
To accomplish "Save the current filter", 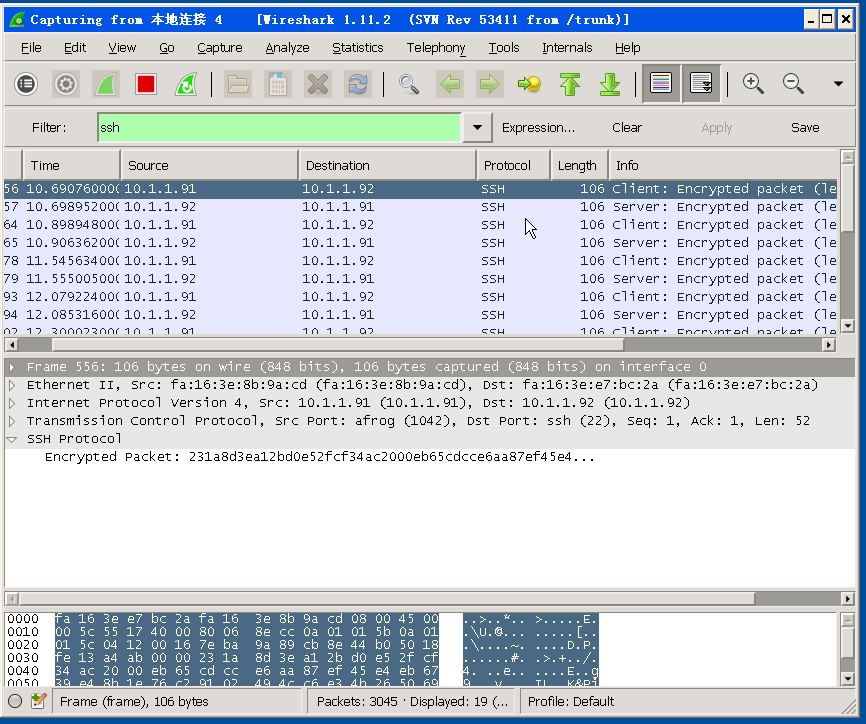I will (805, 128).
